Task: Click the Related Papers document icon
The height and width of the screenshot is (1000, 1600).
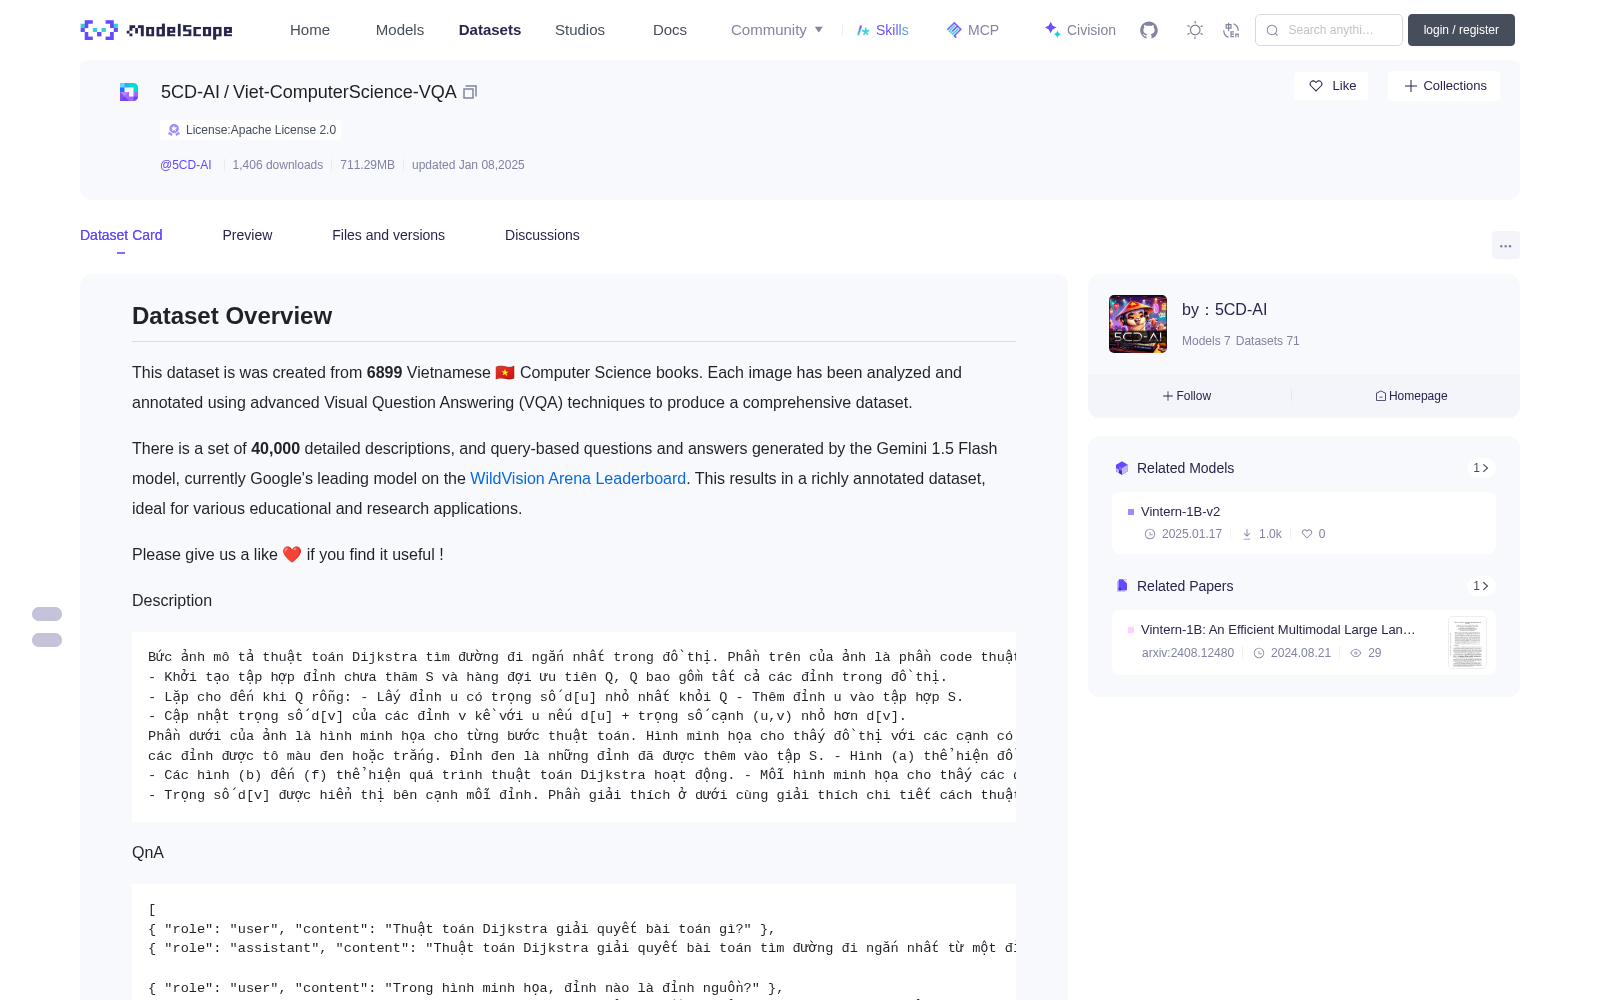Action: tap(1122, 586)
